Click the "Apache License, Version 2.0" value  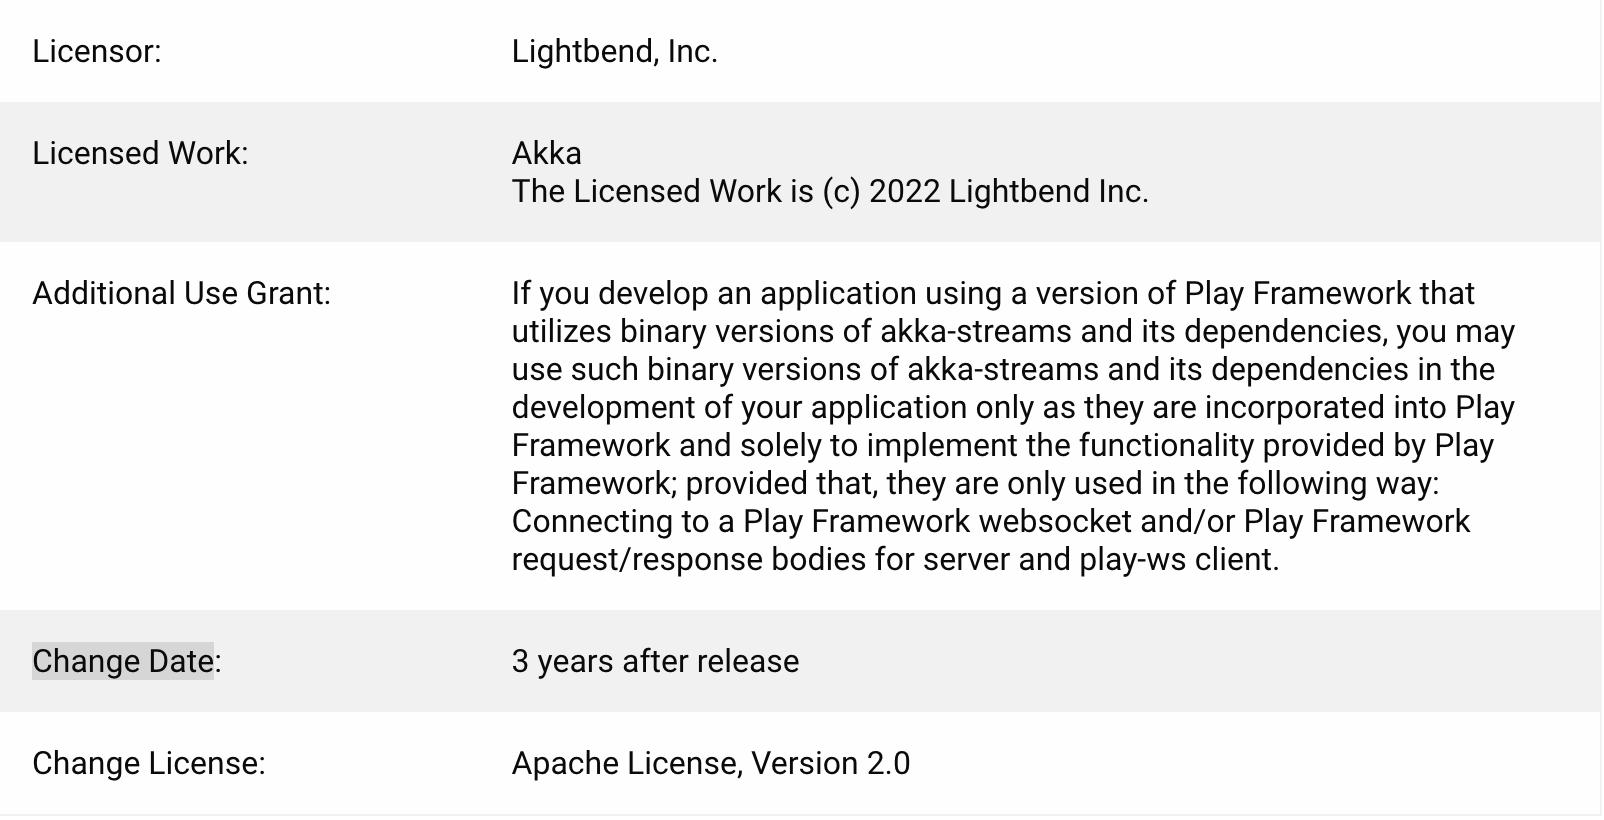pos(710,764)
